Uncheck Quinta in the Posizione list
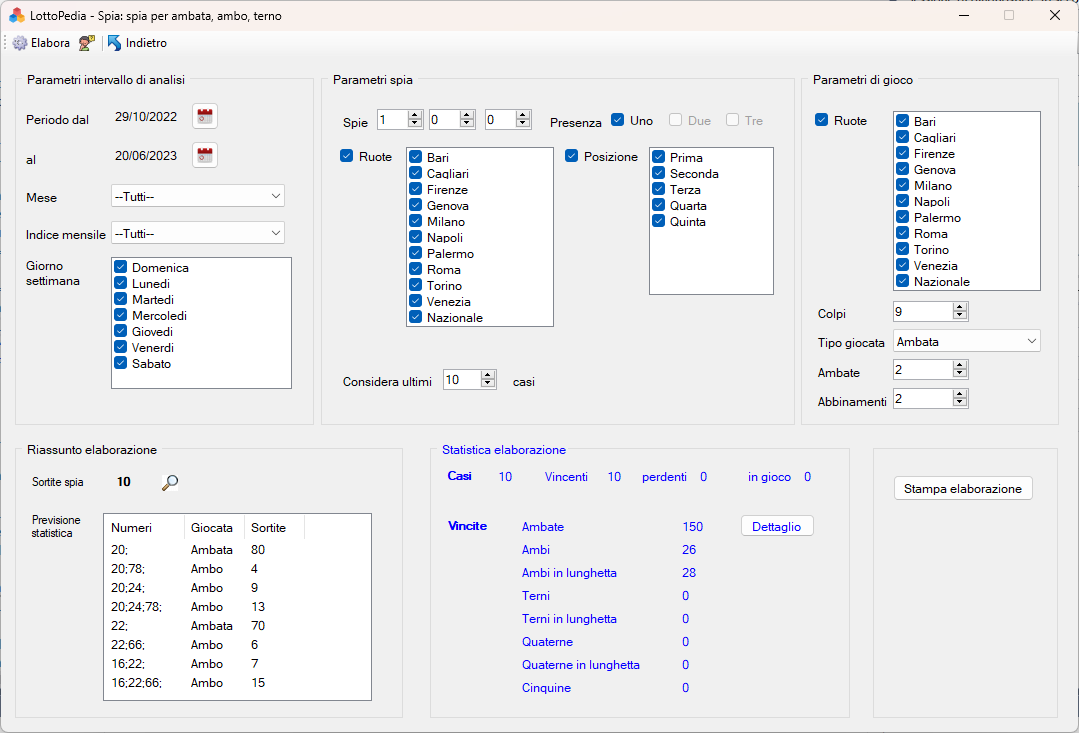The image size is (1079, 733). 659,221
